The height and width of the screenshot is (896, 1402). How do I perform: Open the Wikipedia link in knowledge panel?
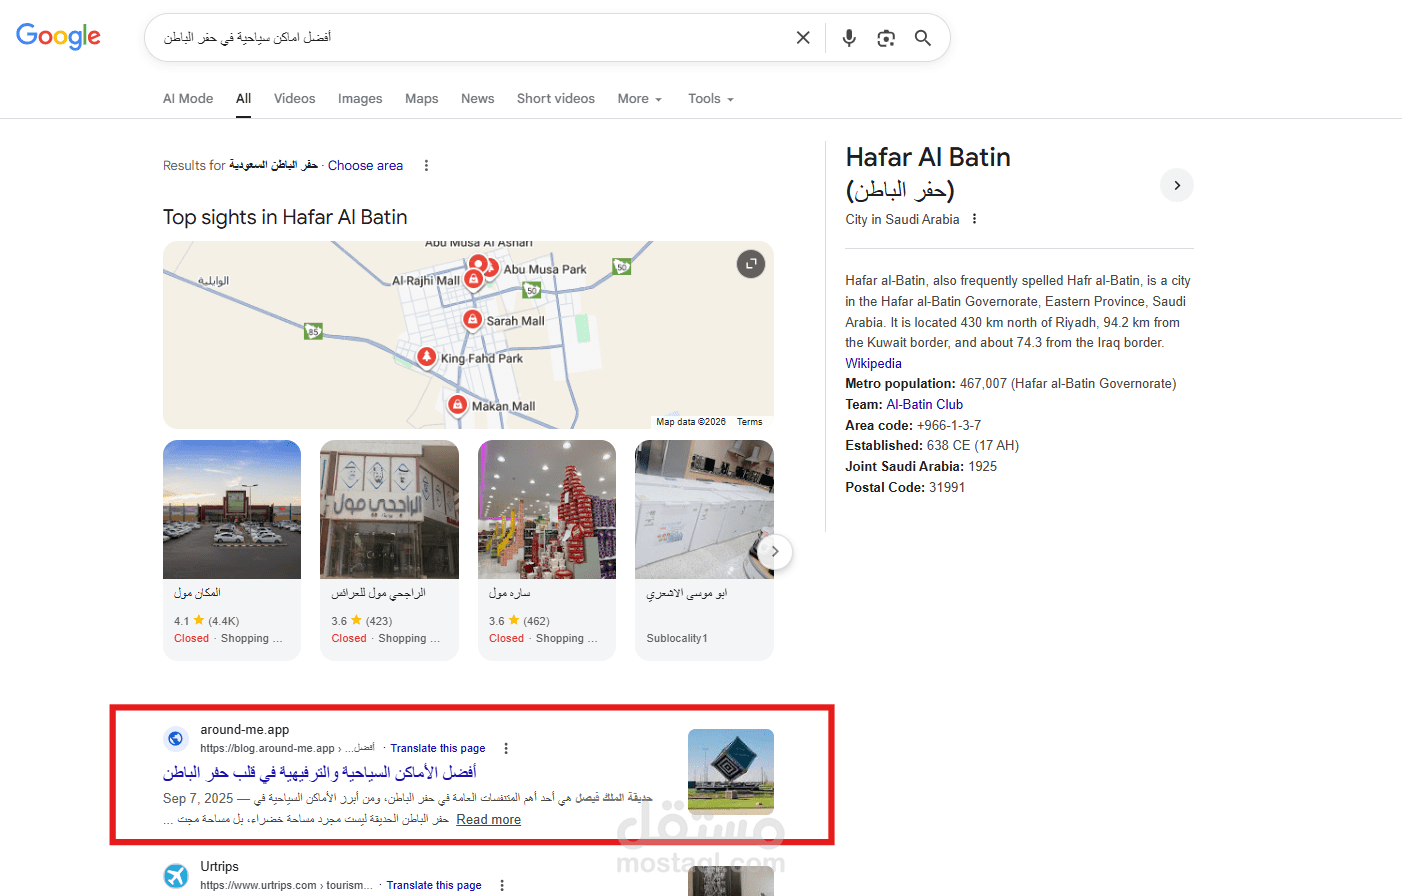[873, 363]
